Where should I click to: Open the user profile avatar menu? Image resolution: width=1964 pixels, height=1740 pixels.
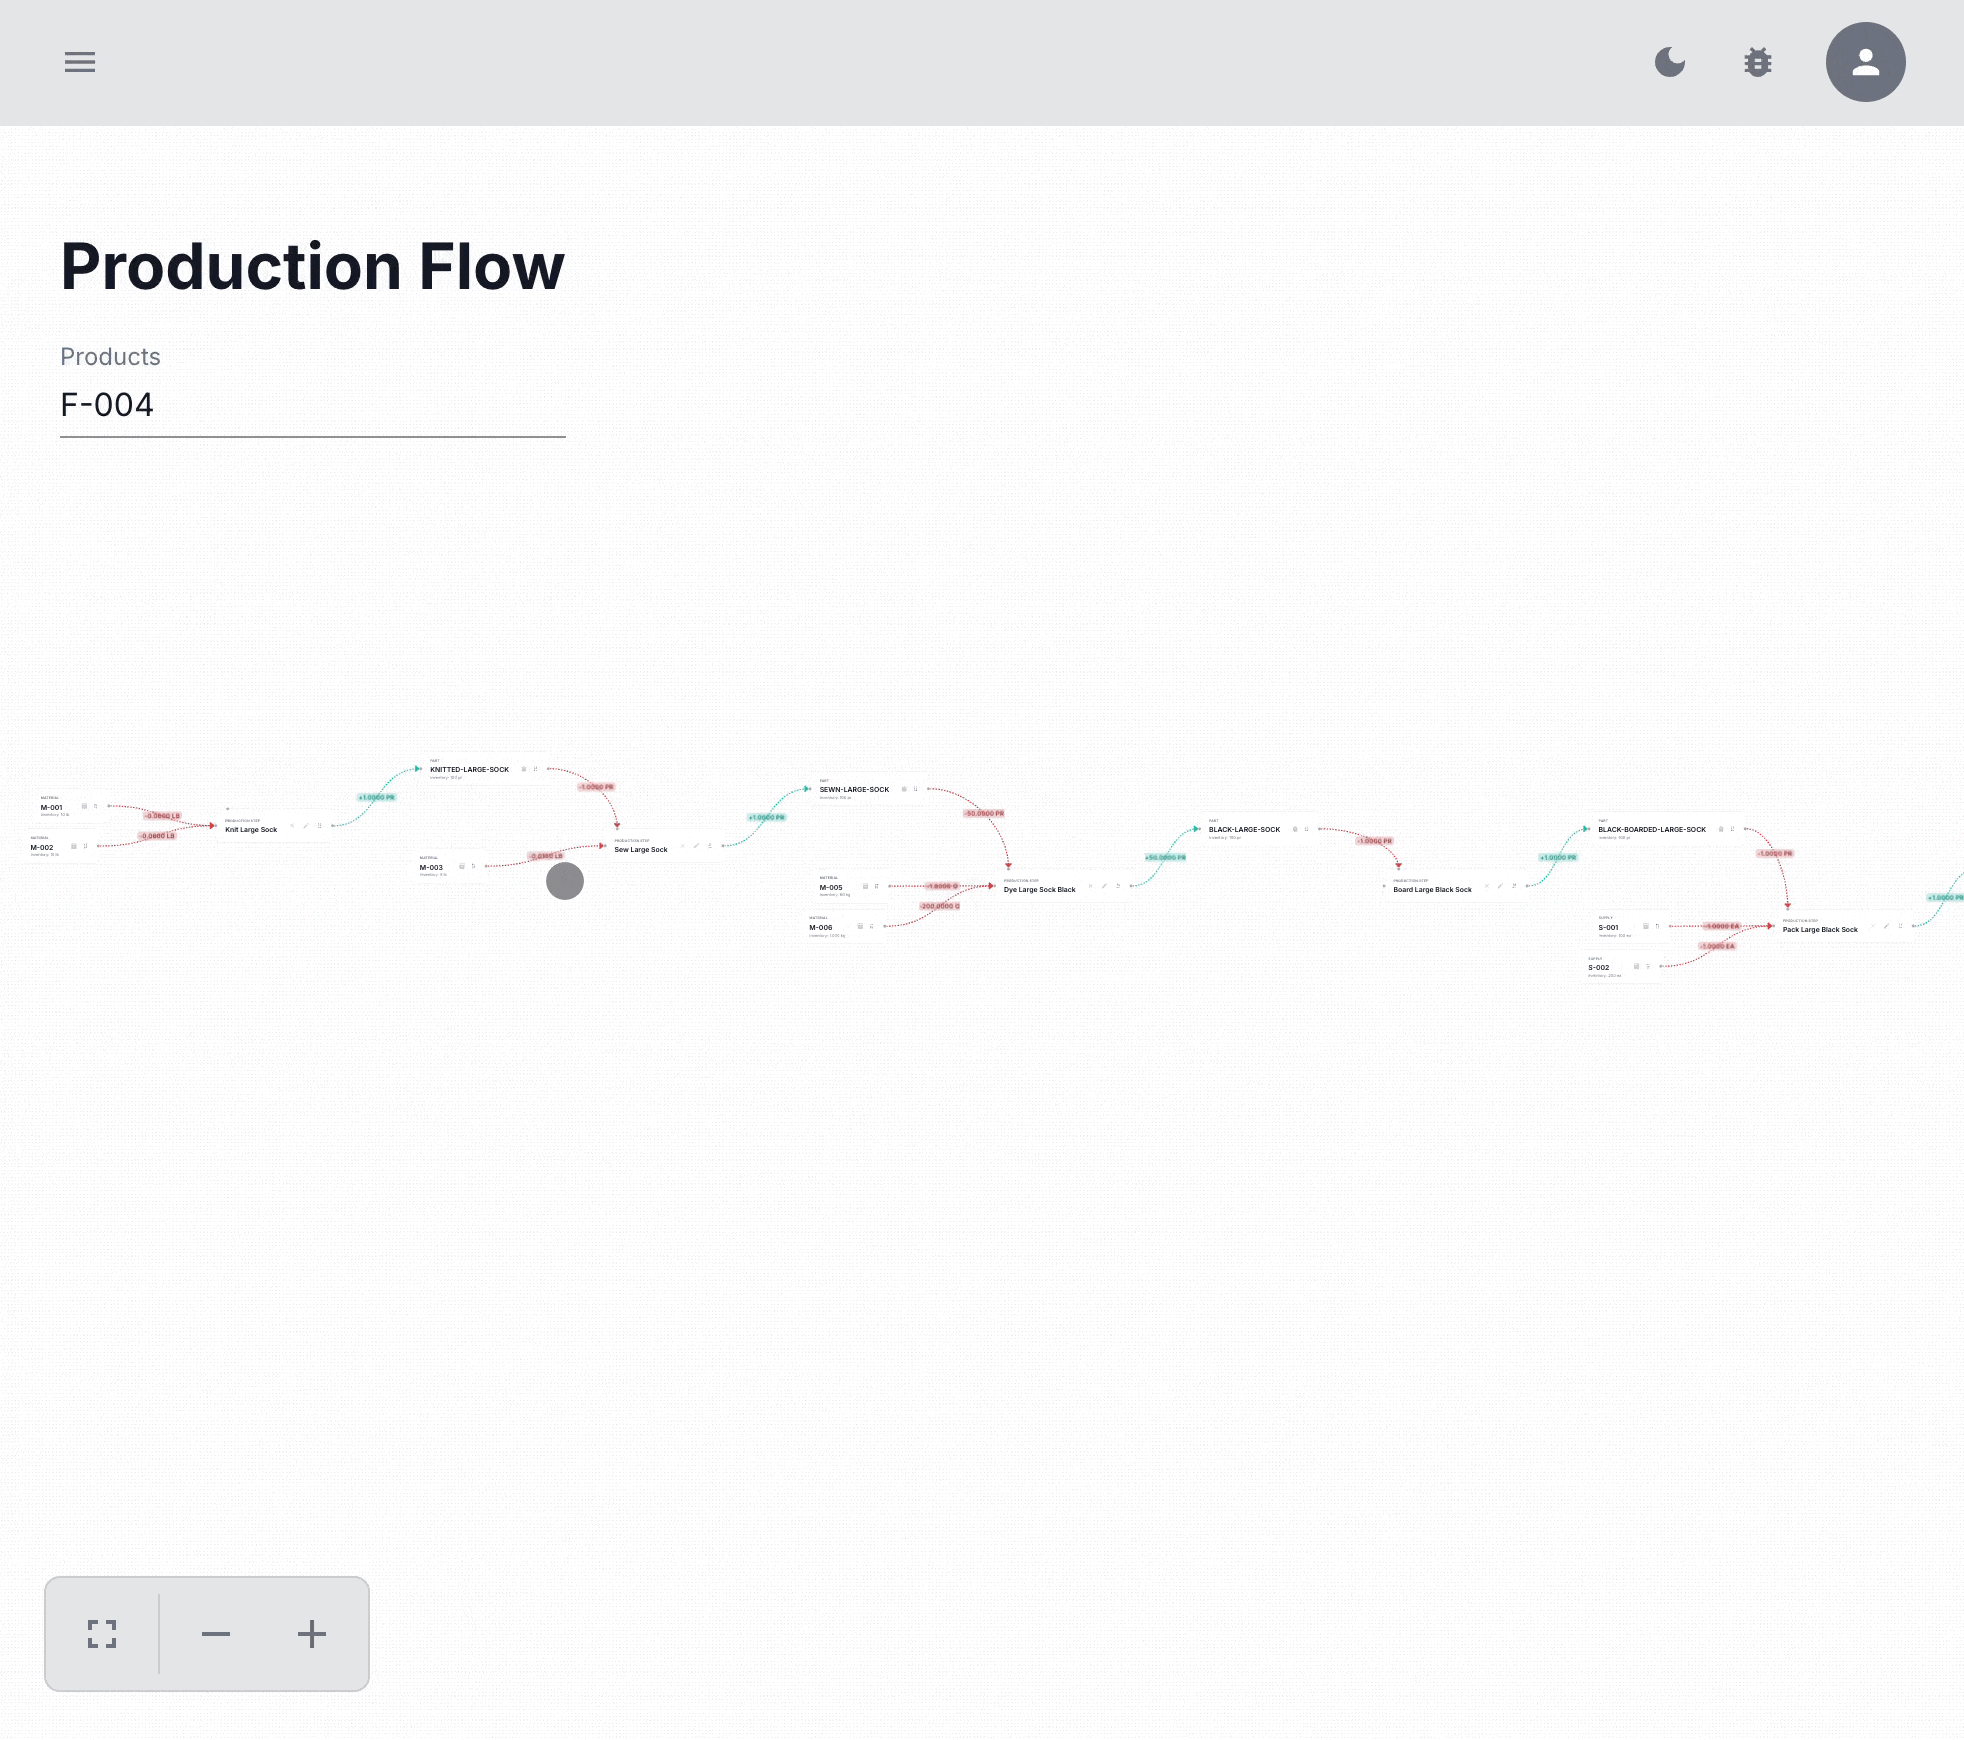(1866, 62)
